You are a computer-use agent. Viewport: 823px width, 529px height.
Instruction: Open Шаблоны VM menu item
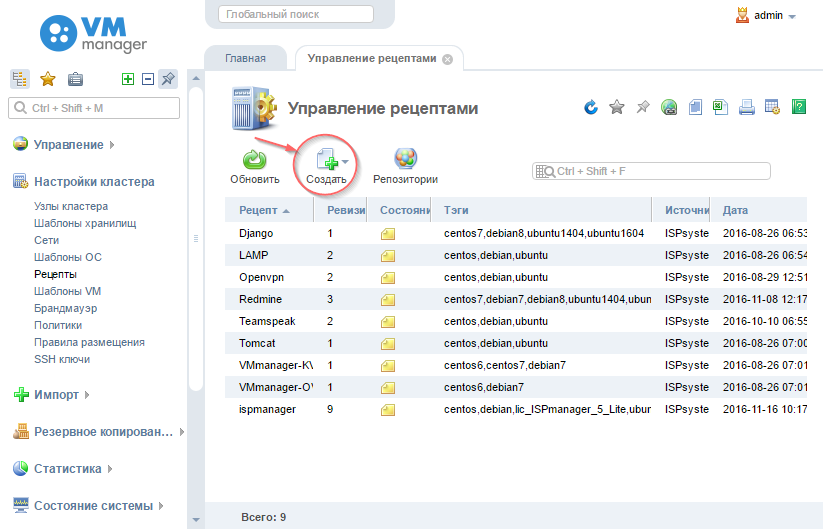(67, 291)
